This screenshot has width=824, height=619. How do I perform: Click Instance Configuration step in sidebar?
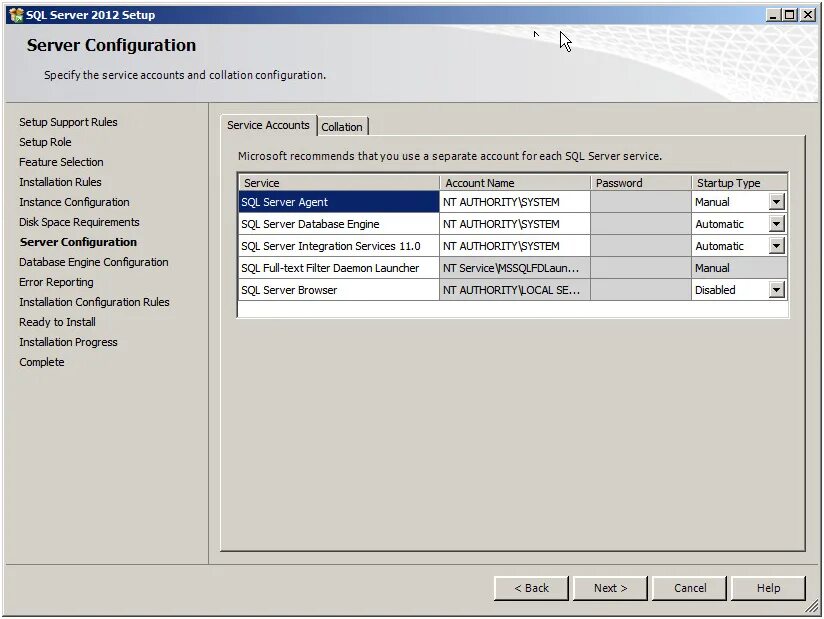[x=74, y=202]
